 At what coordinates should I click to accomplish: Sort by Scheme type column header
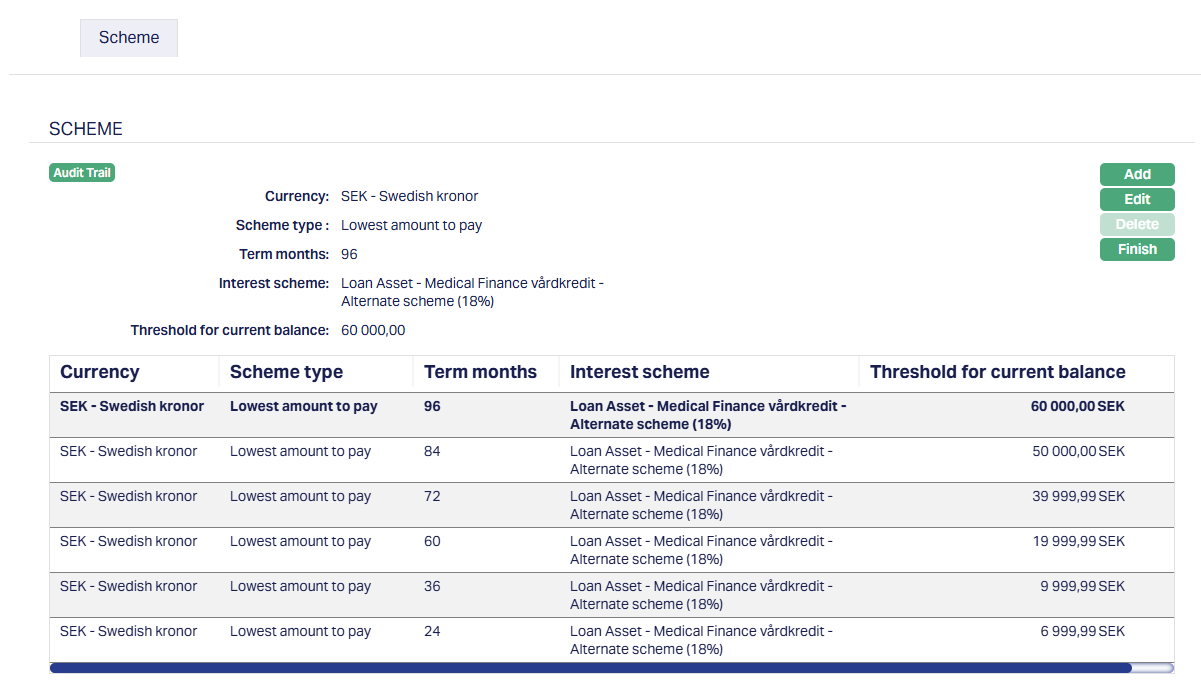pos(286,372)
